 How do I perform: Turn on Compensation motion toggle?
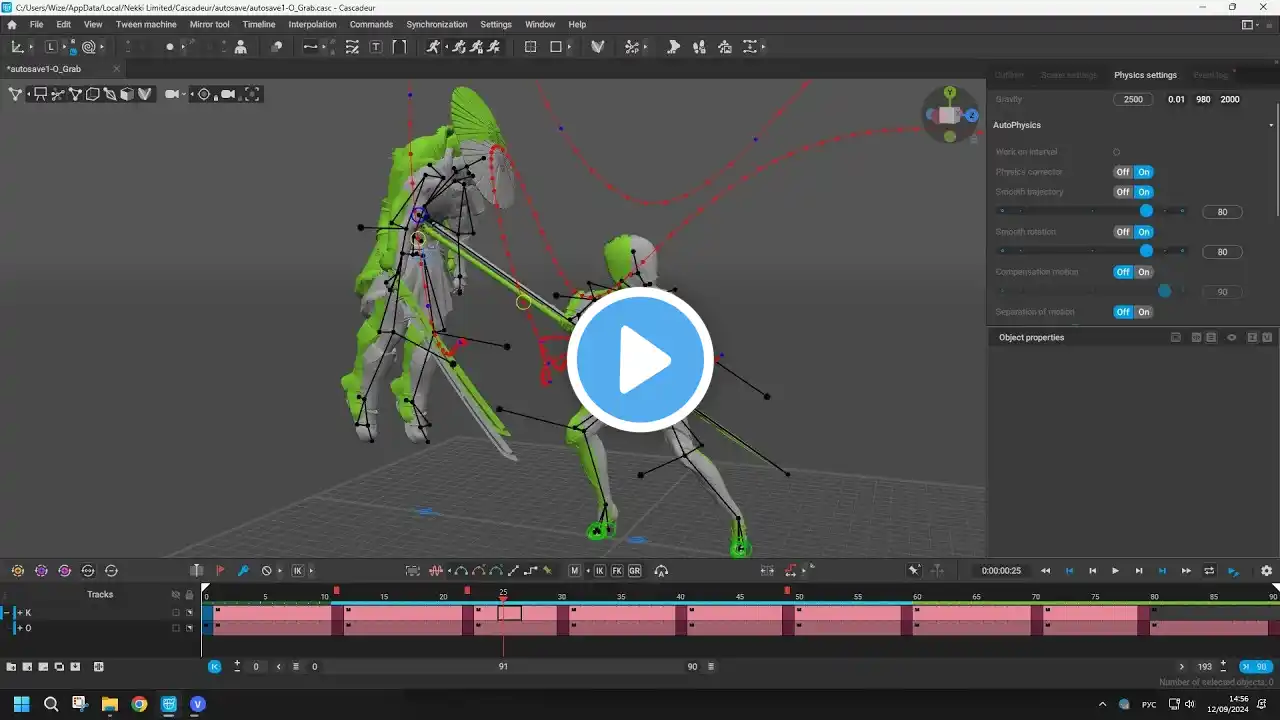pos(1144,272)
